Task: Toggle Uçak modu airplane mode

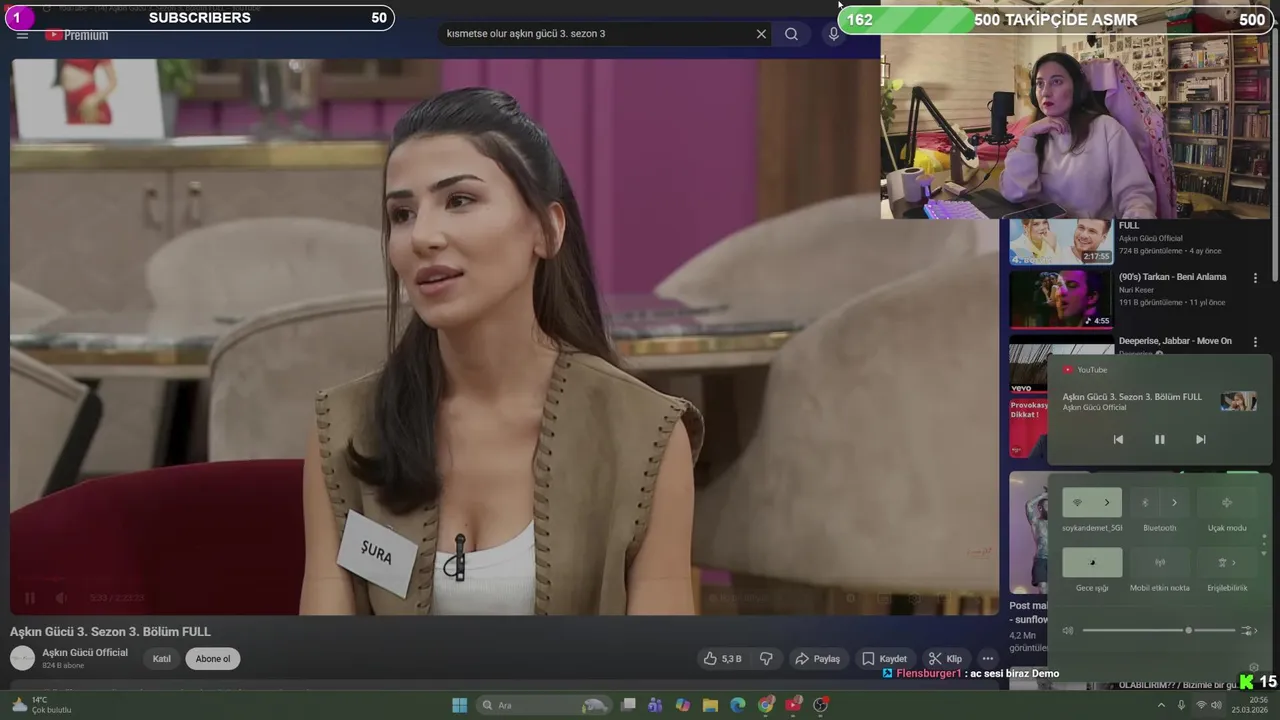Action: [1227, 503]
